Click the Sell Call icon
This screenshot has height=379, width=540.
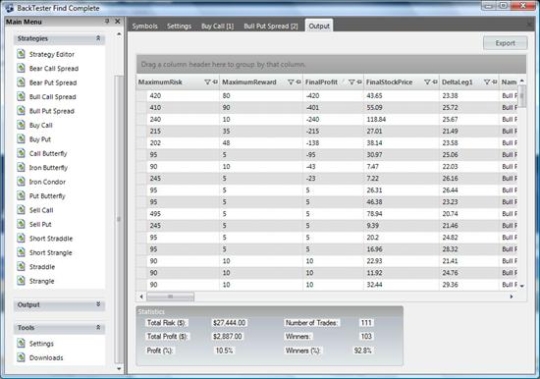tap(21, 210)
